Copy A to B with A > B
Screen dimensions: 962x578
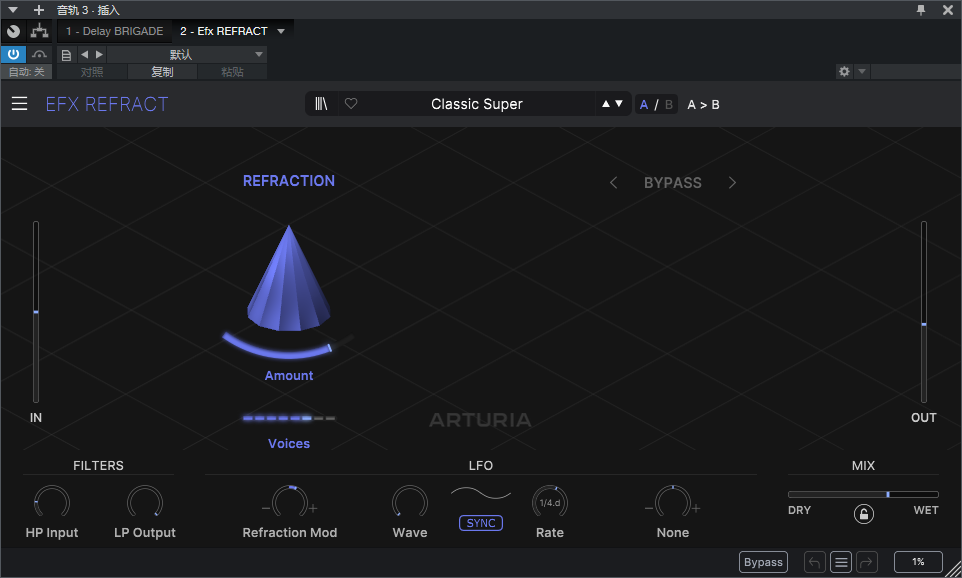click(703, 104)
